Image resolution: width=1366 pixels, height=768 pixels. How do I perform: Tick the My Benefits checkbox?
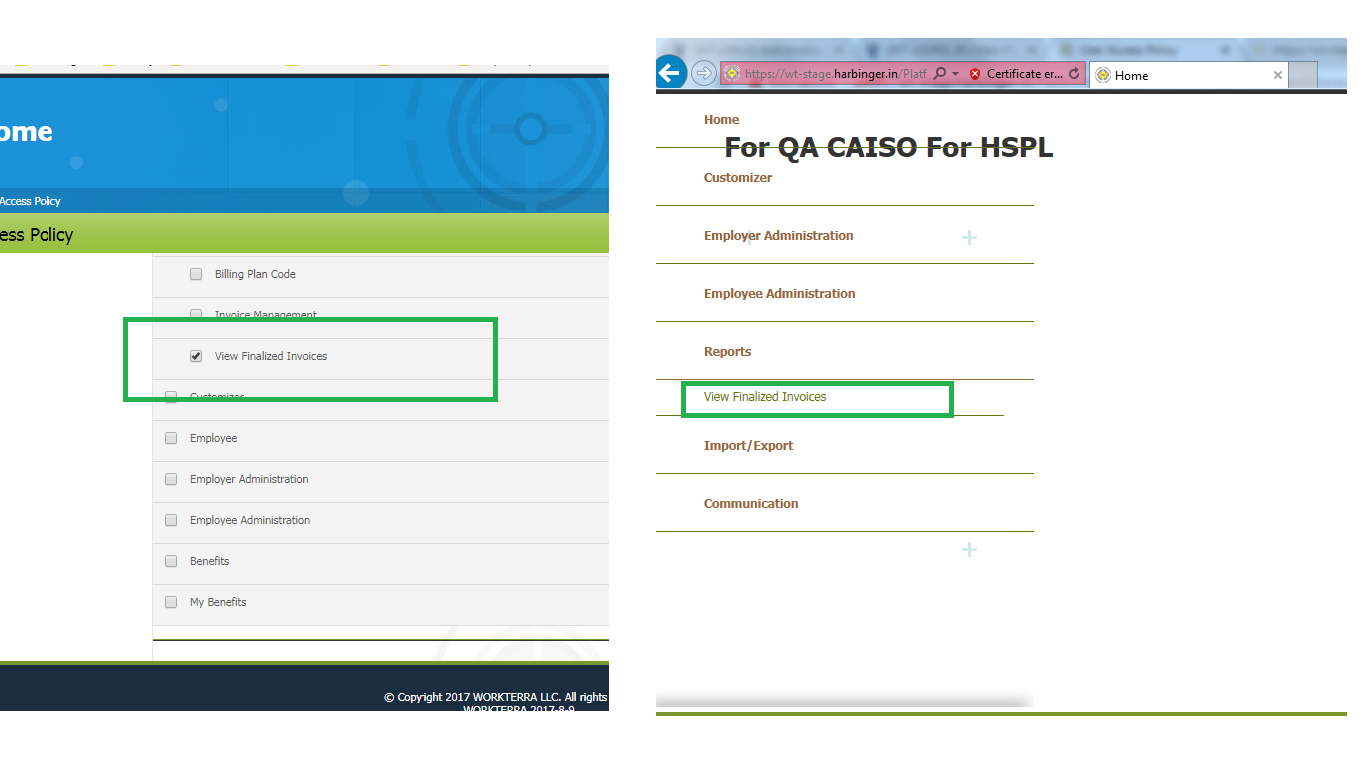tap(171, 602)
